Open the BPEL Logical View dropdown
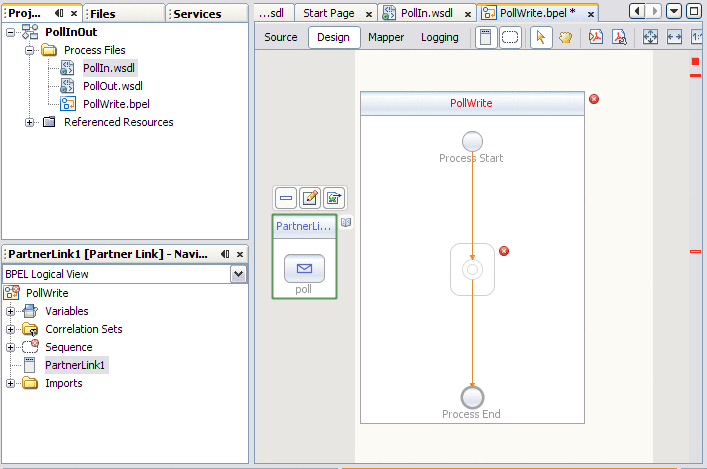707x469 pixels. (238, 274)
